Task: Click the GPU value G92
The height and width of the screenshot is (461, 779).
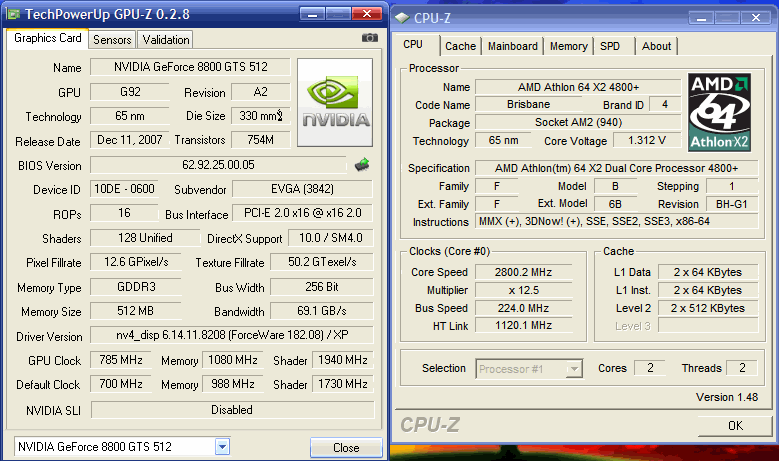Action: [x=130, y=92]
